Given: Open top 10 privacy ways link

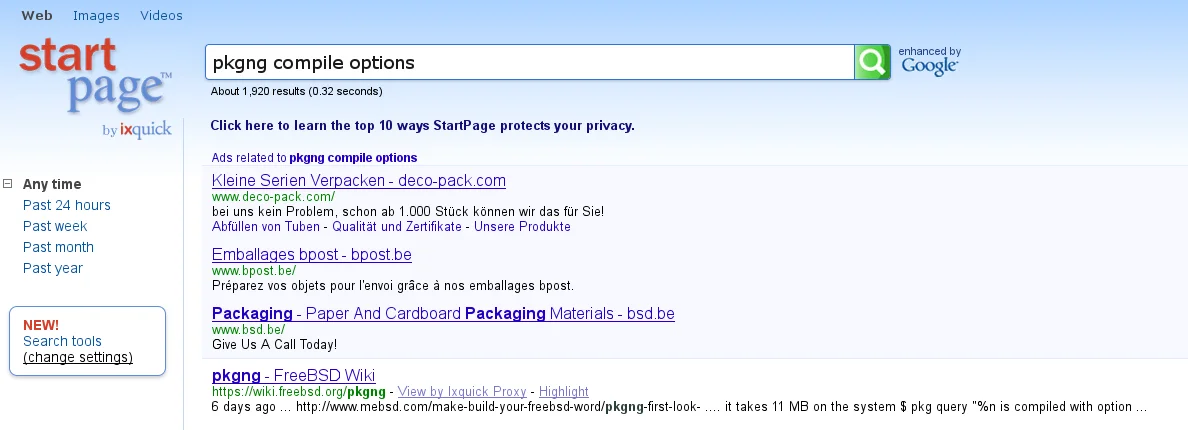Looking at the screenshot, I should pos(422,126).
